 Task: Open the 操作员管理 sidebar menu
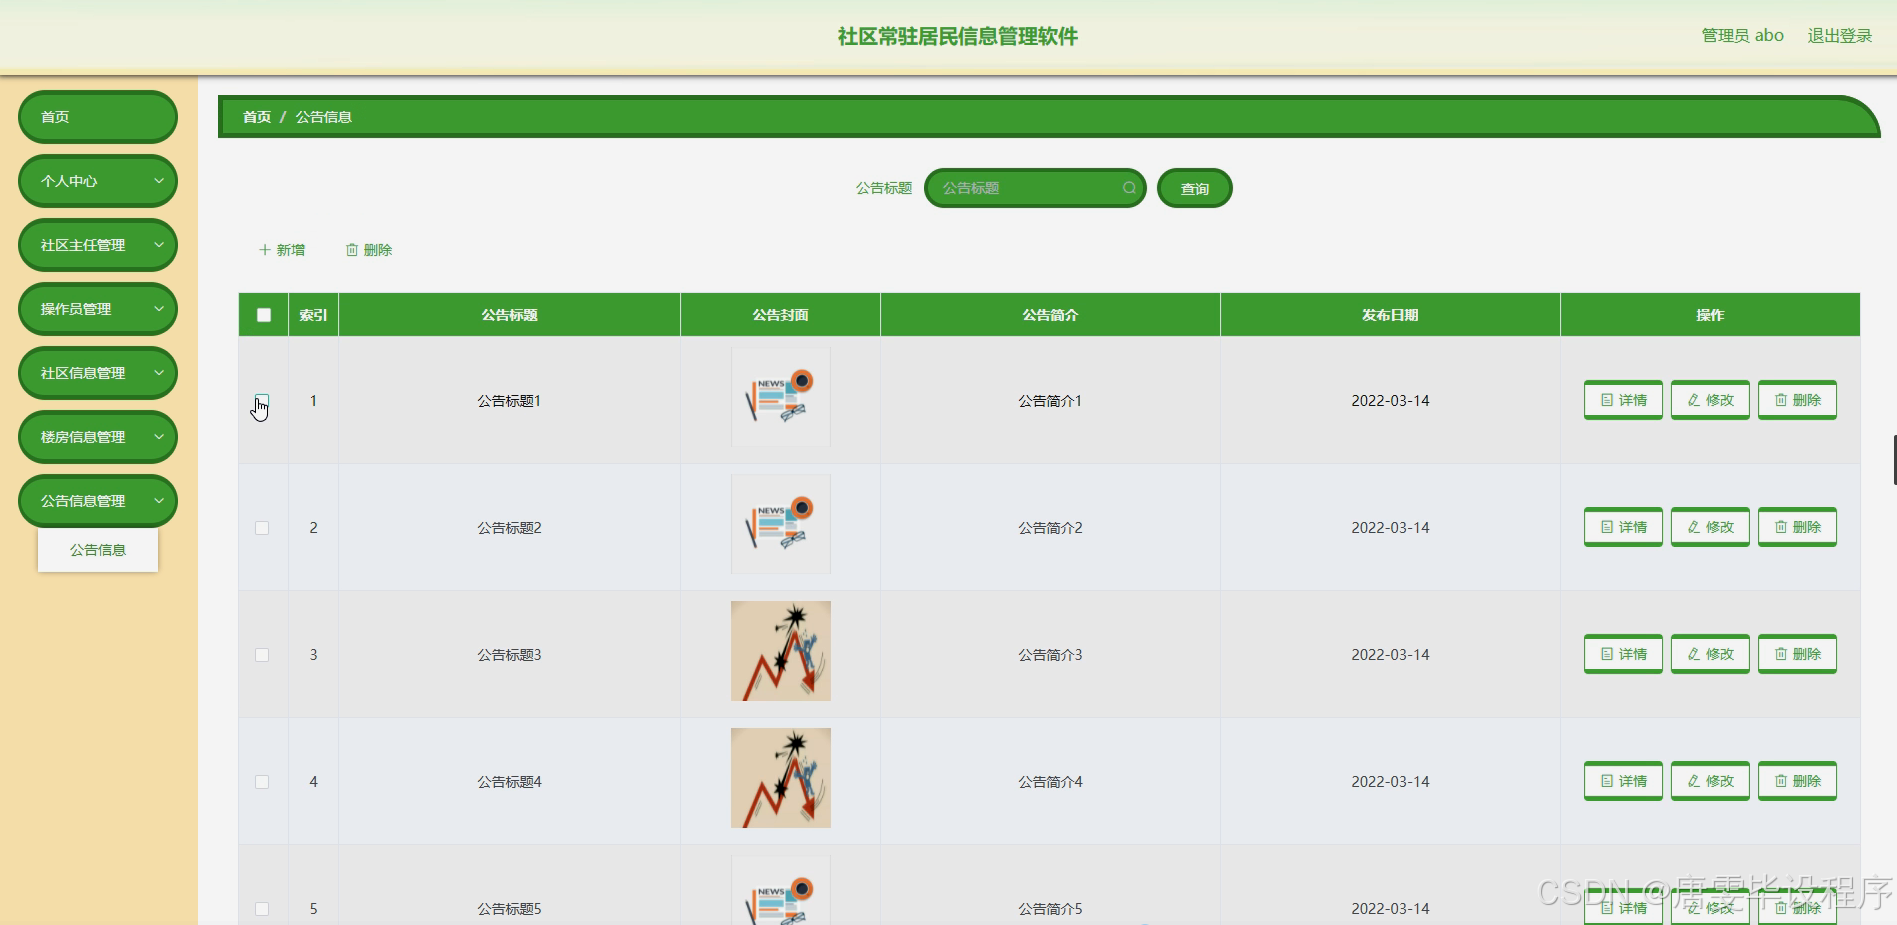point(98,309)
